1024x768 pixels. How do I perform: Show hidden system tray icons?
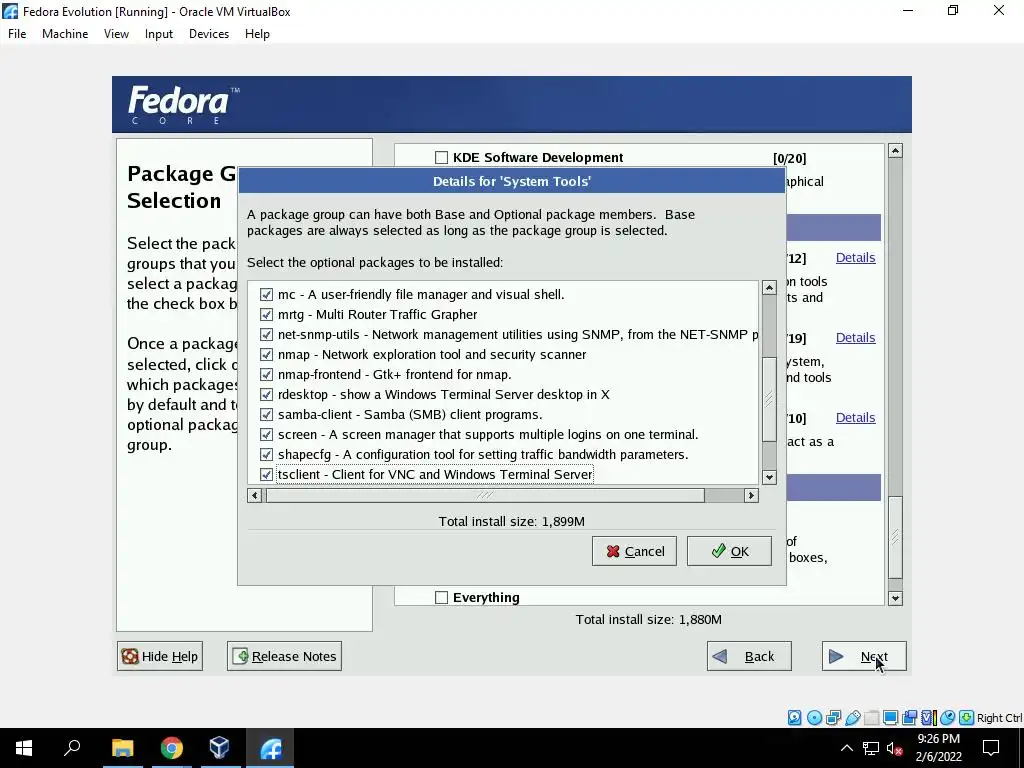[x=846, y=748]
